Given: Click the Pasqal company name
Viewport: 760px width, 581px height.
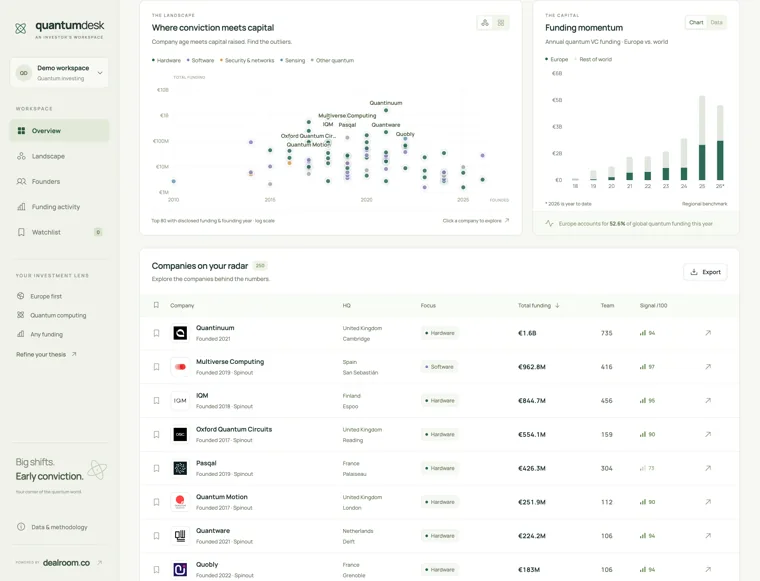Looking at the screenshot, I should pos(206,463).
